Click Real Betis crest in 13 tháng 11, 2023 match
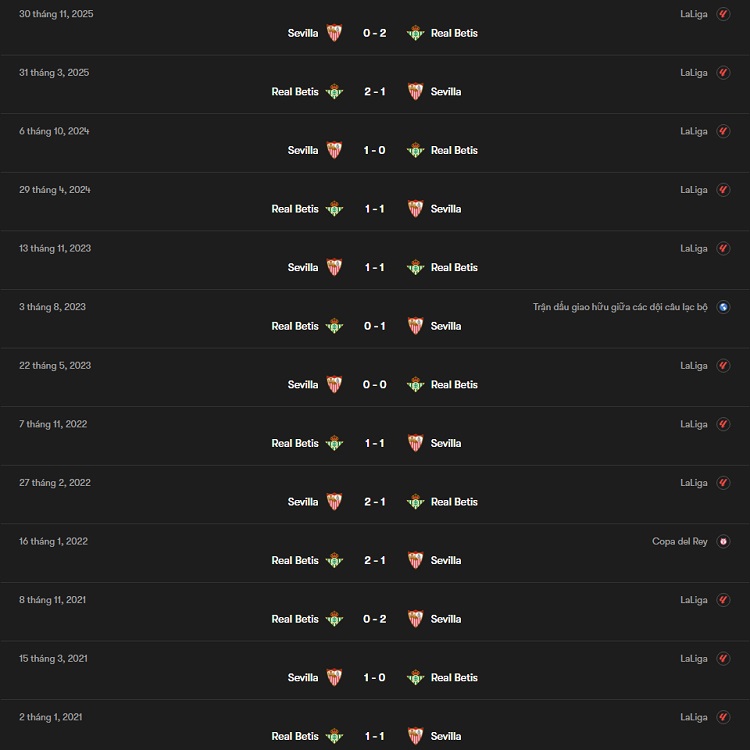This screenshot has height=750, width=750. pos(415,267)
